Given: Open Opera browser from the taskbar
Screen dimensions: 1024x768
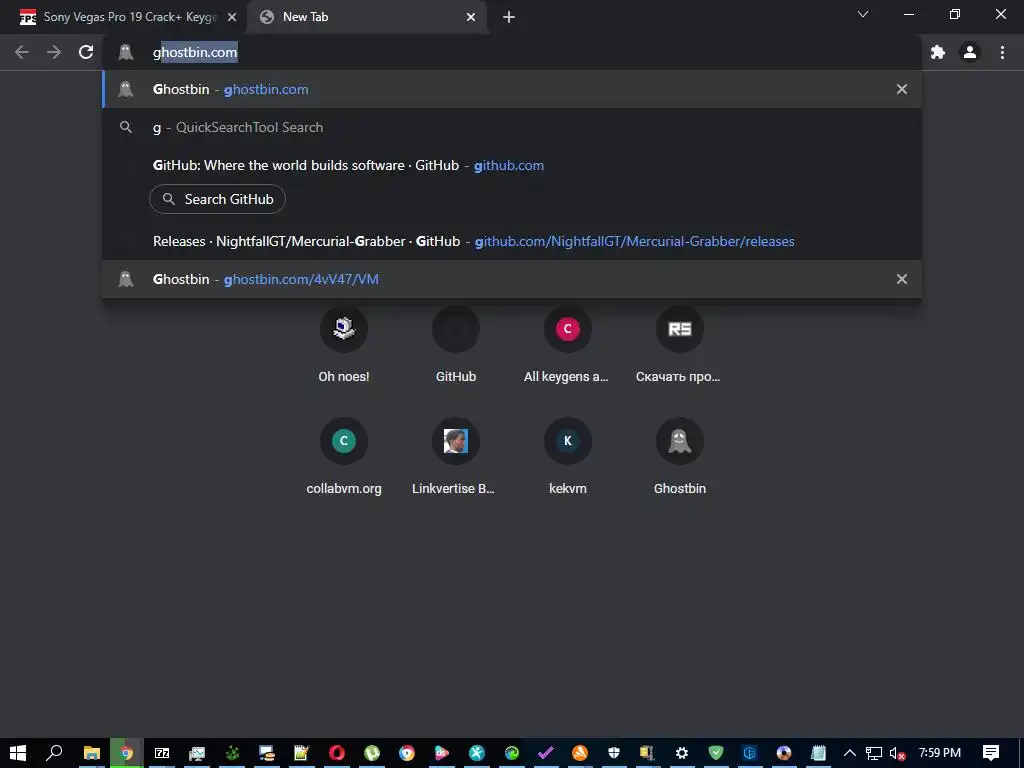Looking at the screenshot, I should [337, 753].
